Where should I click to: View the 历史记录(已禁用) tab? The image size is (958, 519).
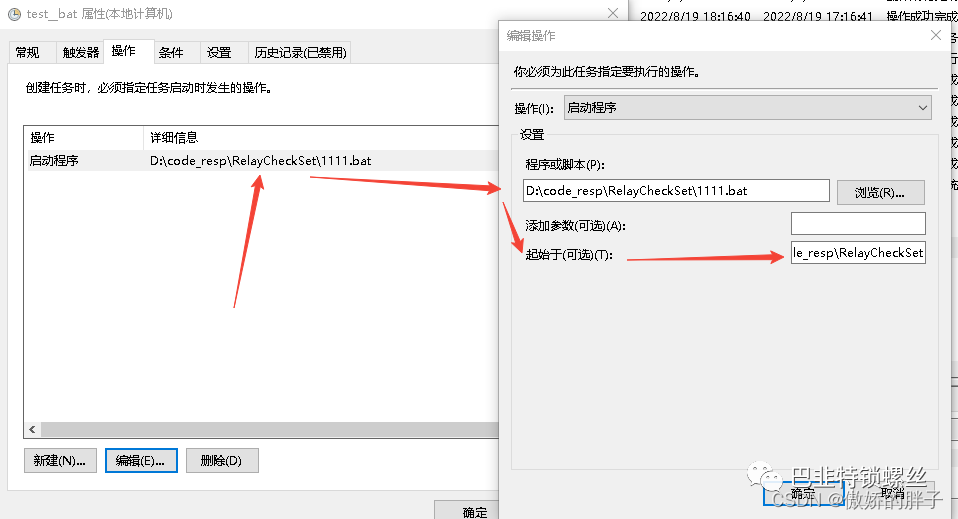(300, 53)
